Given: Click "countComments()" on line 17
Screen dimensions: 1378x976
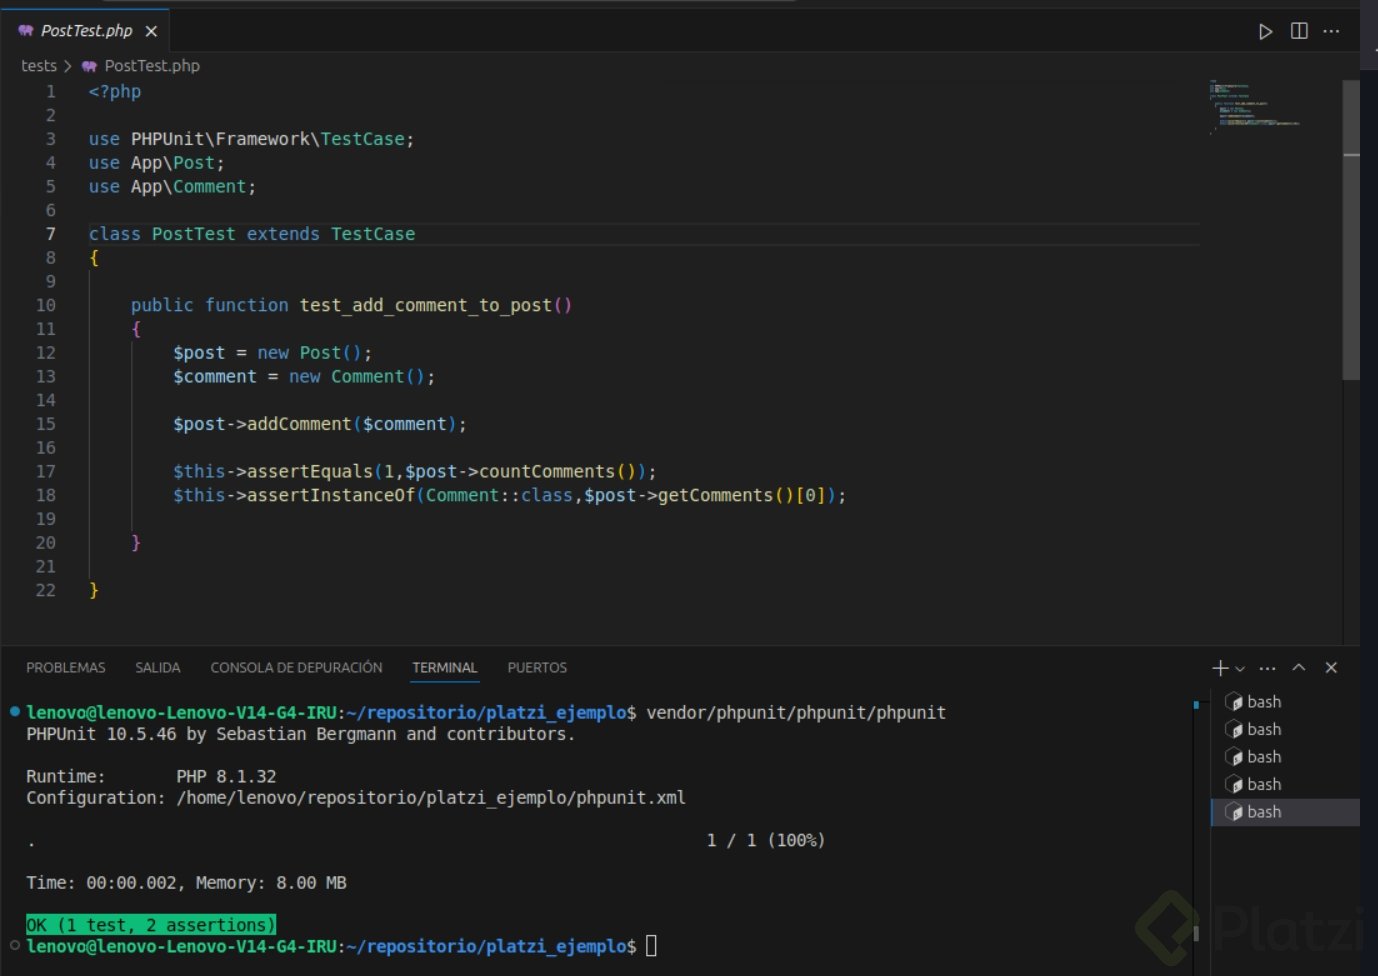Looking at the screenshot, I should pos(558,472).
